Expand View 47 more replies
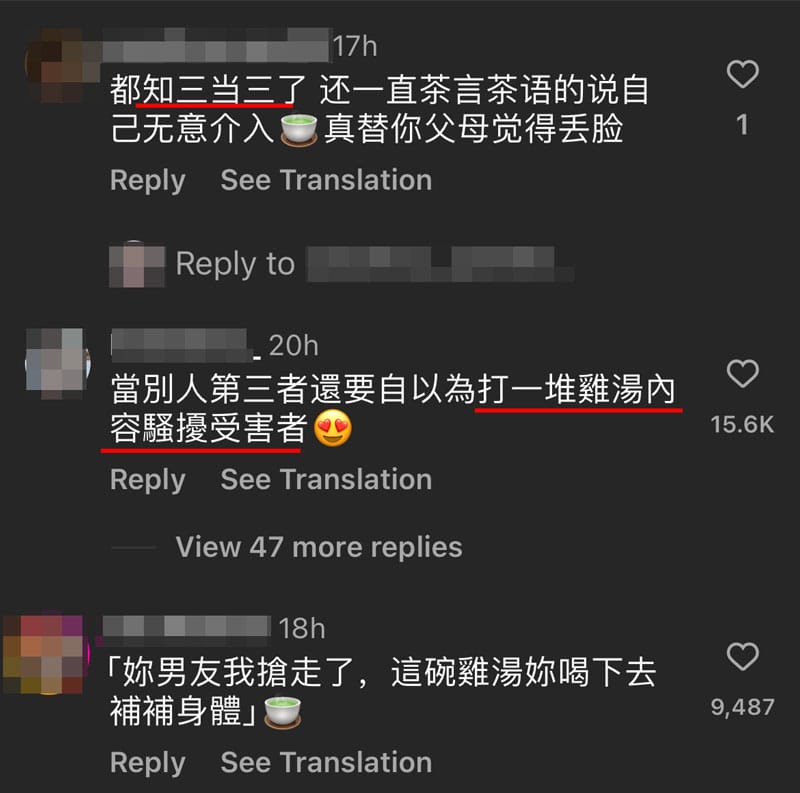 [x=319, y=547]
